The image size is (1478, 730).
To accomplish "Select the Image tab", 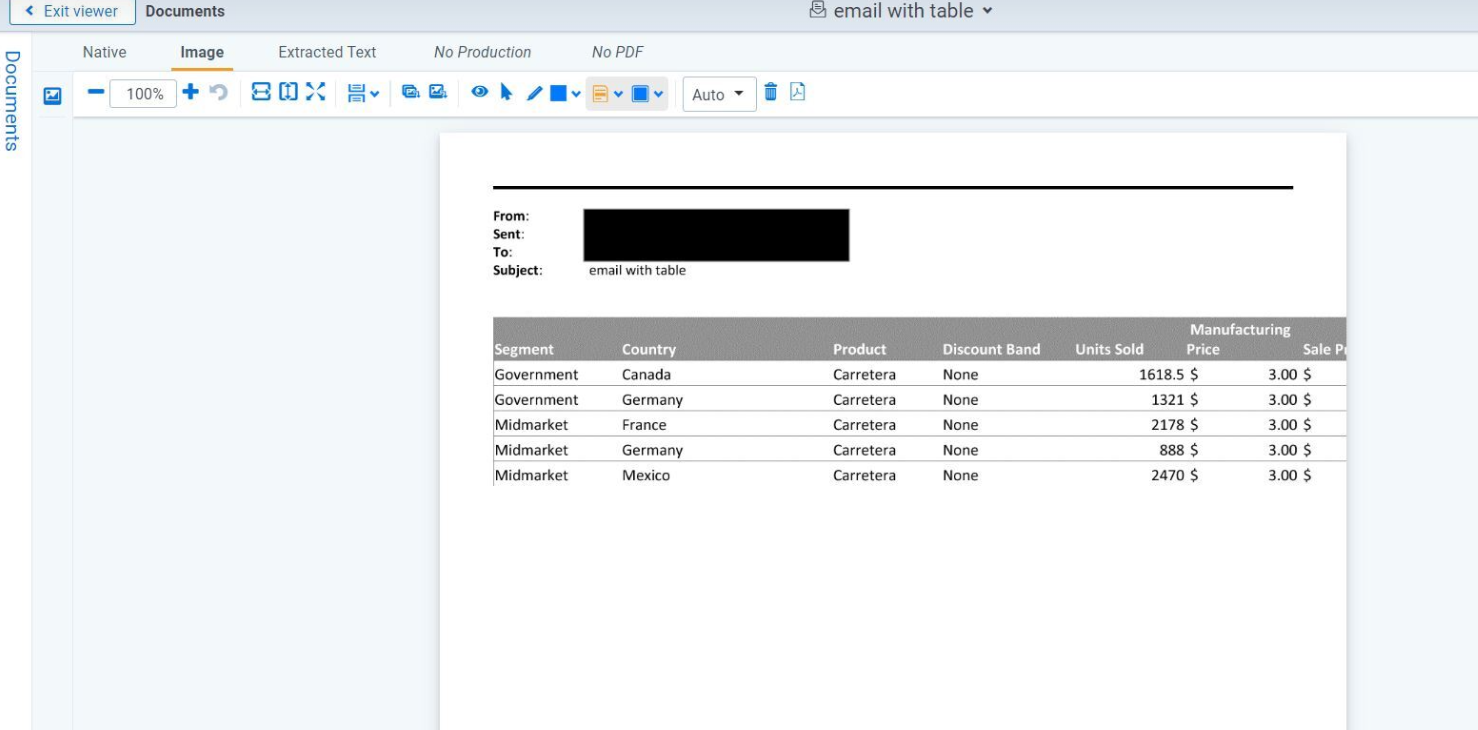I will [202, 52].
